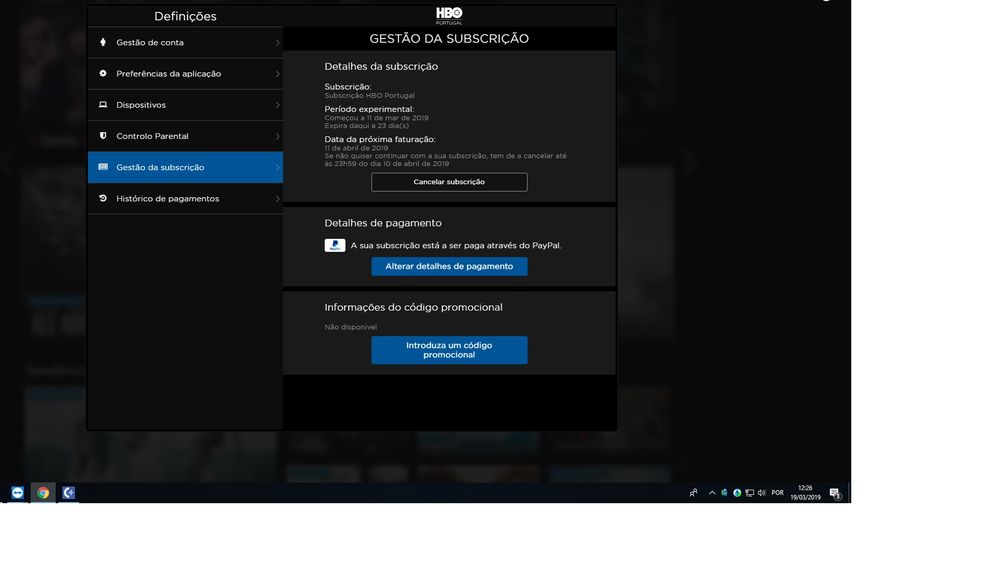Viewport: 999px width, 562px height.
Task: Click Alterar detalhes de pagamento button
Action: pos(449,266)
